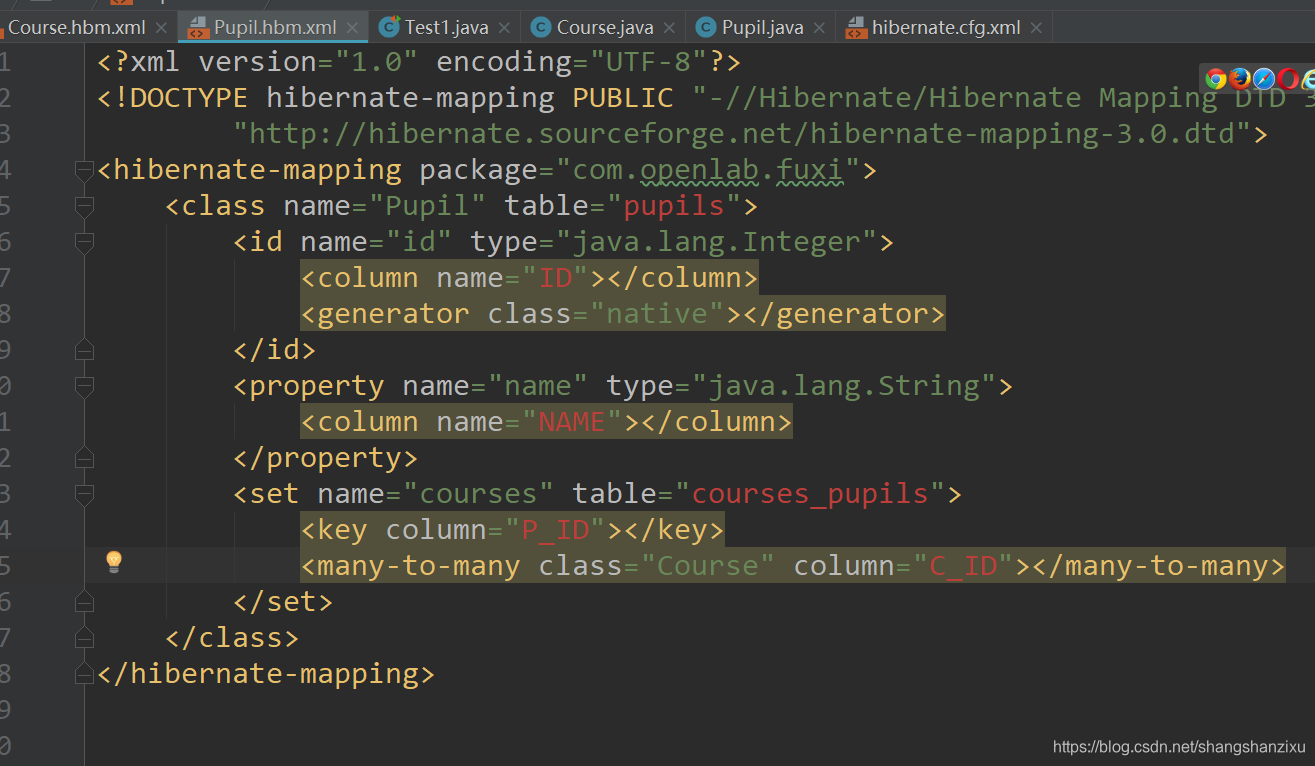Click the intention lightbulb on the many-to-many line

pos(114,562)
